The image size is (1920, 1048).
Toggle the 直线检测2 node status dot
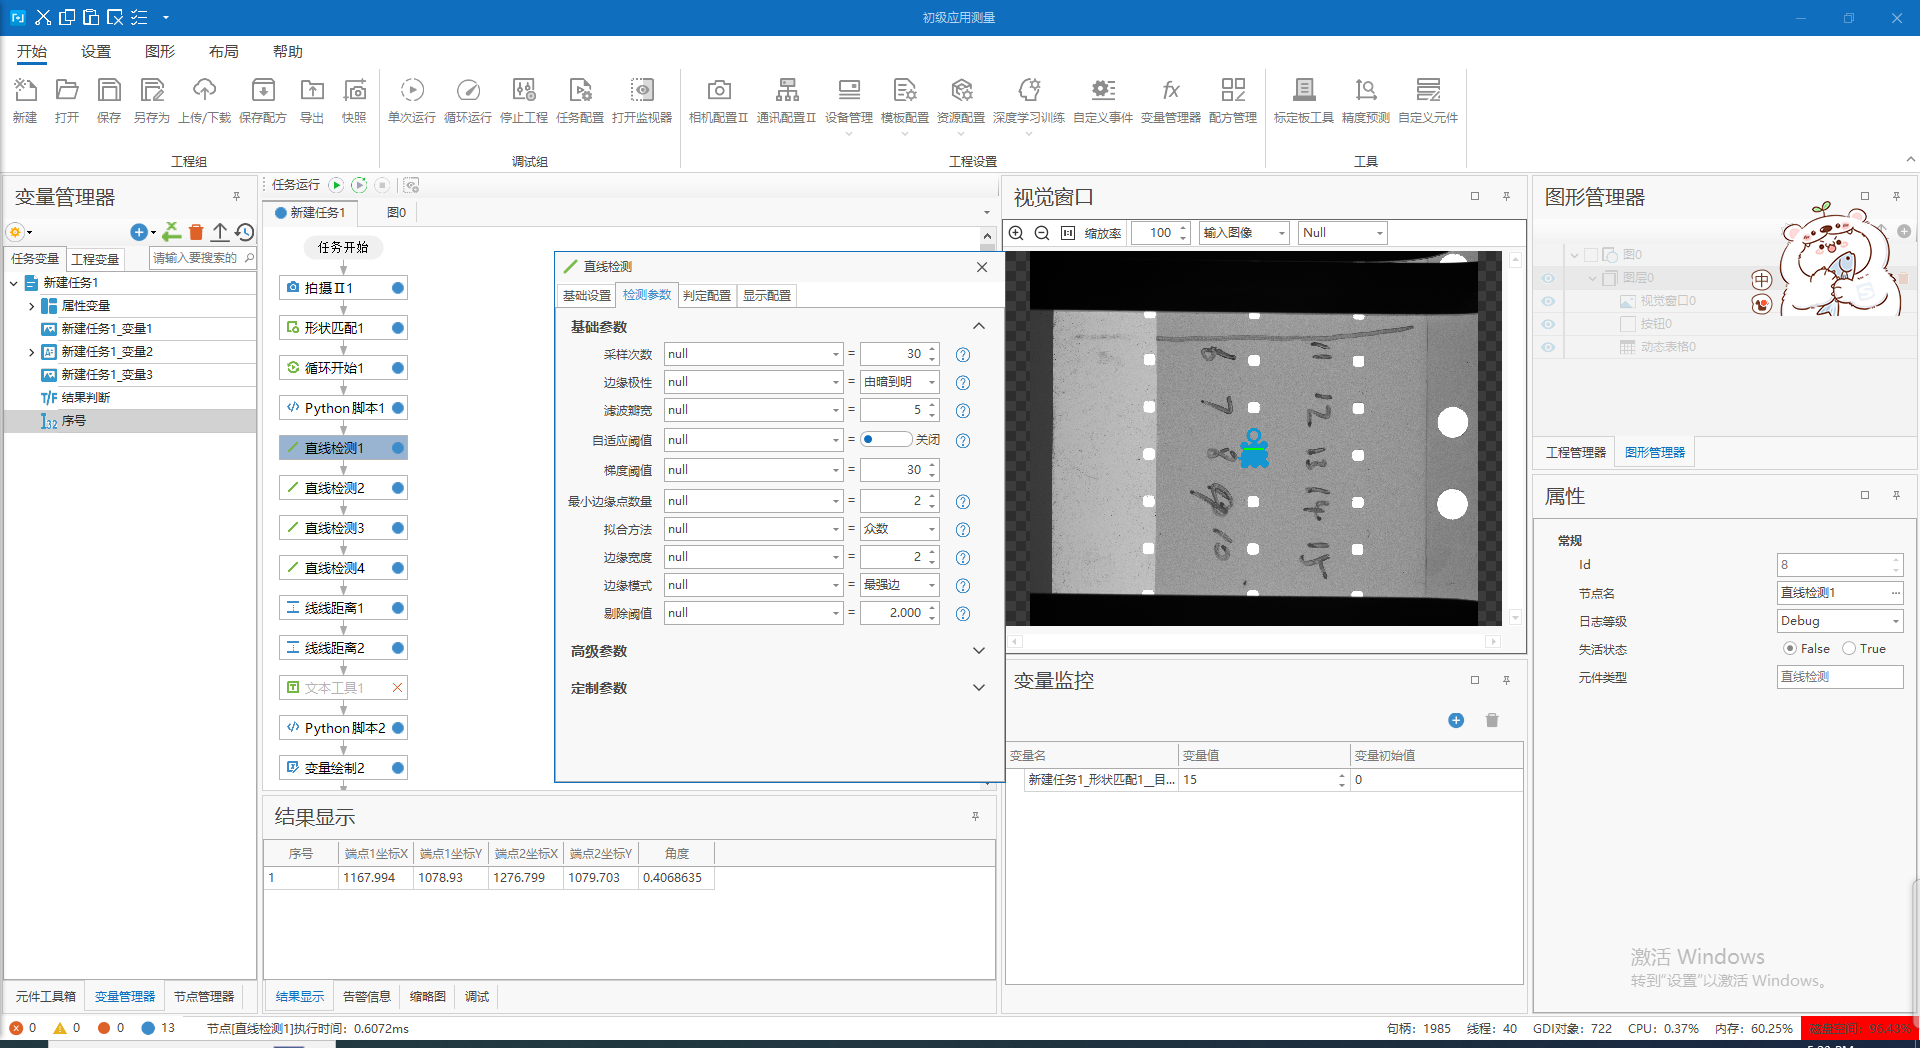pos(398,488)
